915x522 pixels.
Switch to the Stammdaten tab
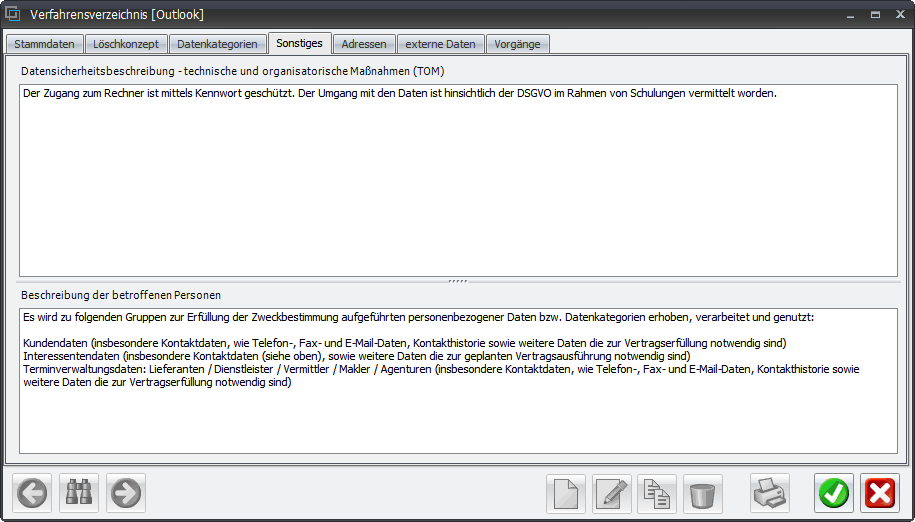pyautogui.click(x=44, y=44)
